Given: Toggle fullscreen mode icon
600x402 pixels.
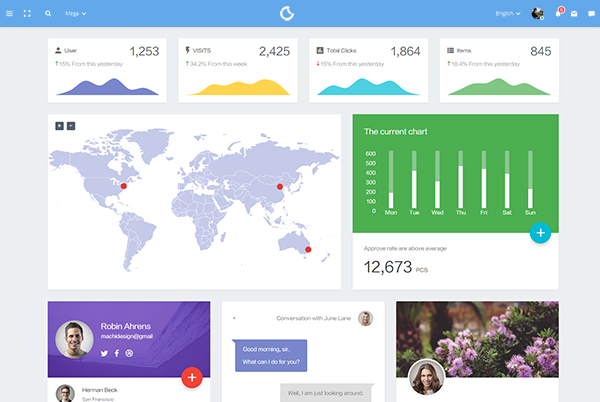Looking at the screenshot, I should click(x=27, y=14).
